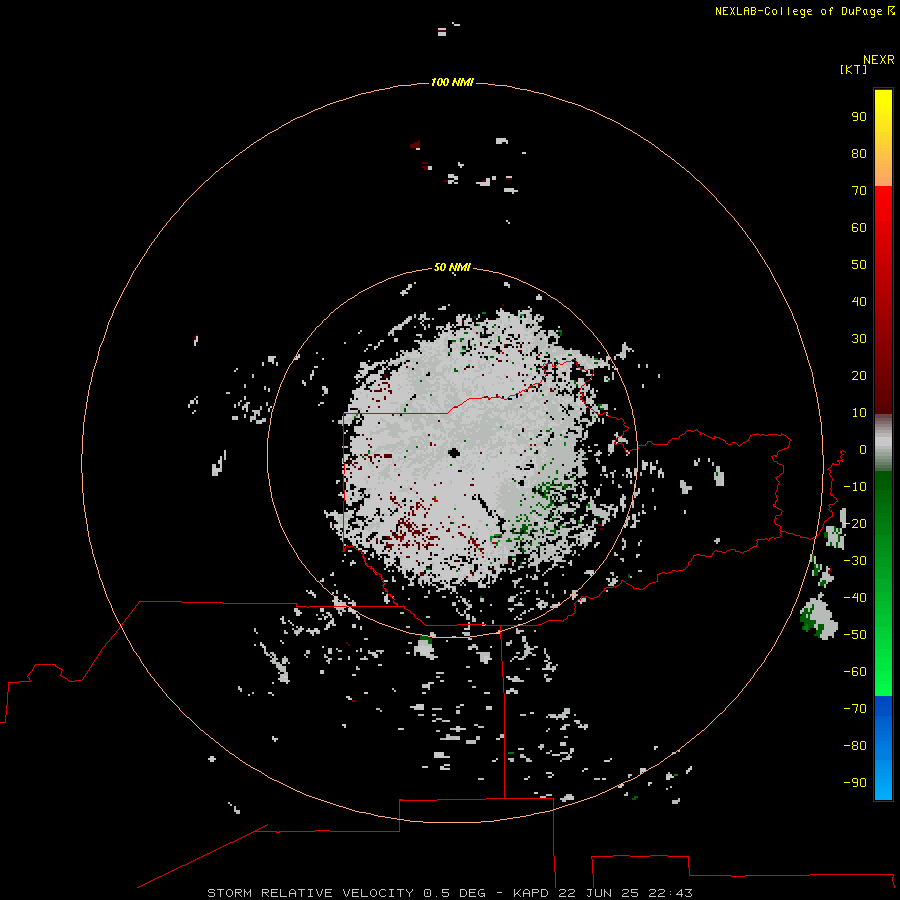Click the black radar site dot at center

(454, 453)
